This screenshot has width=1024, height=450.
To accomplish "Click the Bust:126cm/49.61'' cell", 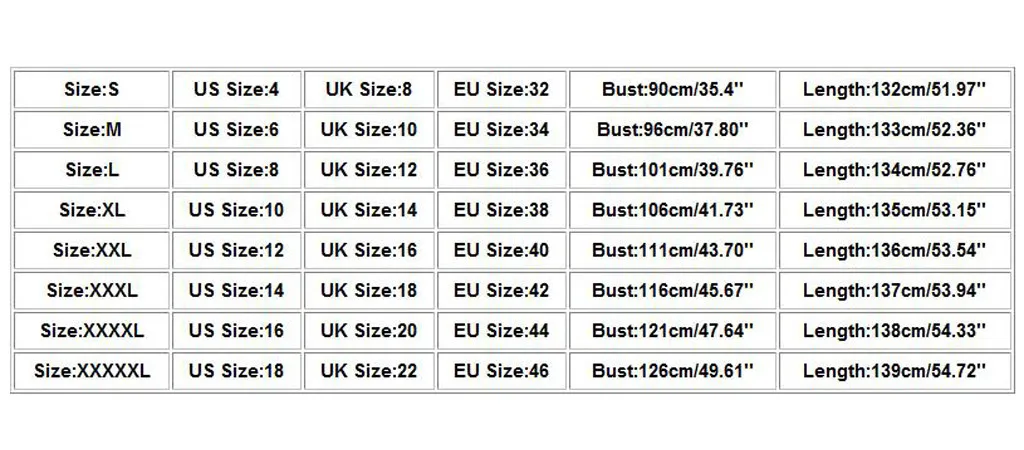I will point(673,371).
